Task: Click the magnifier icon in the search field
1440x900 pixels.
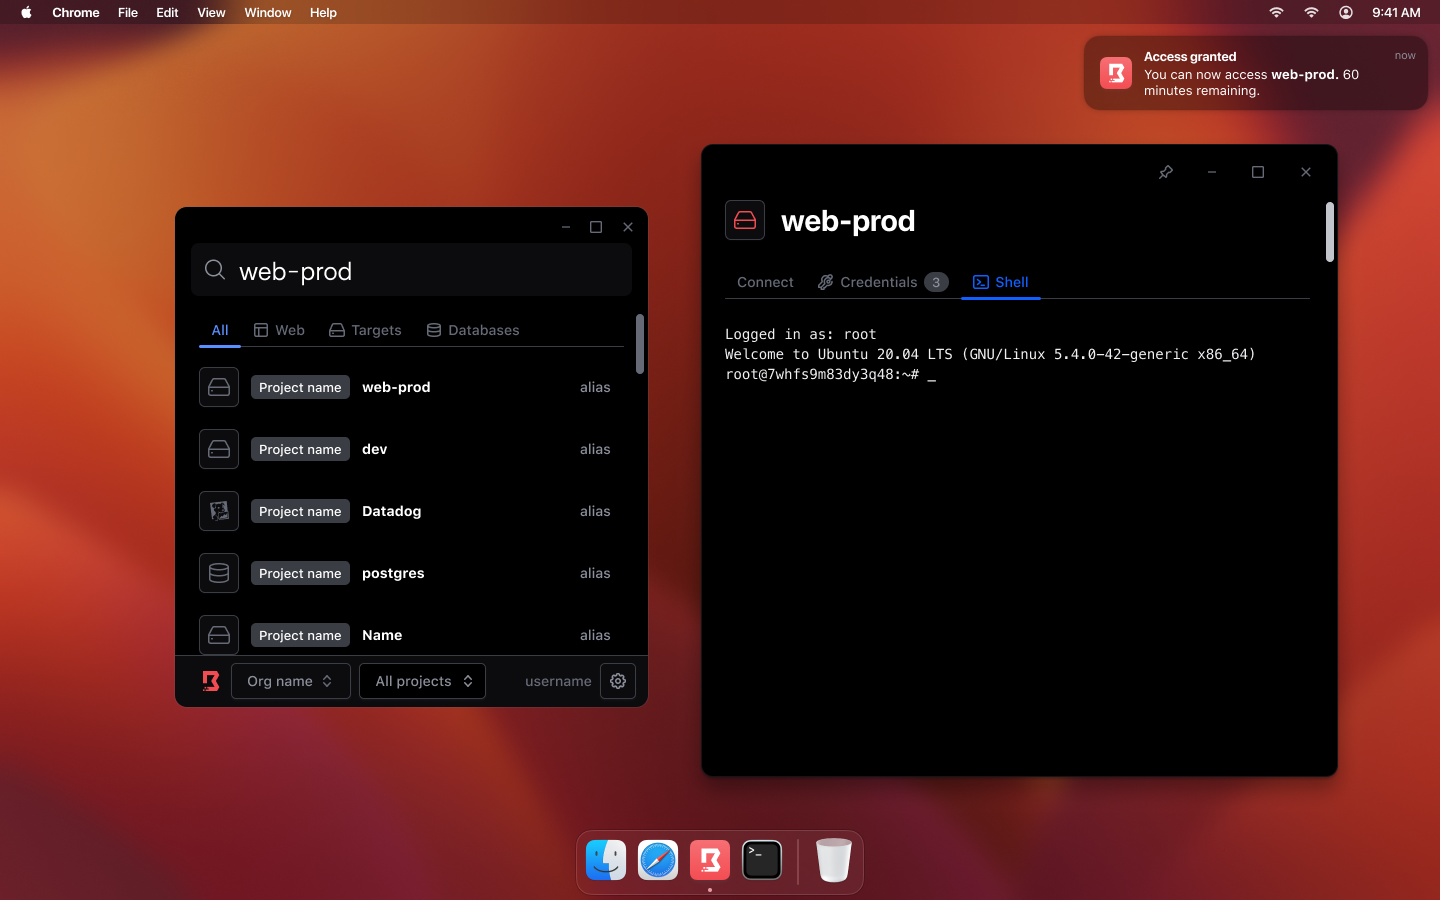Action: 215,270
